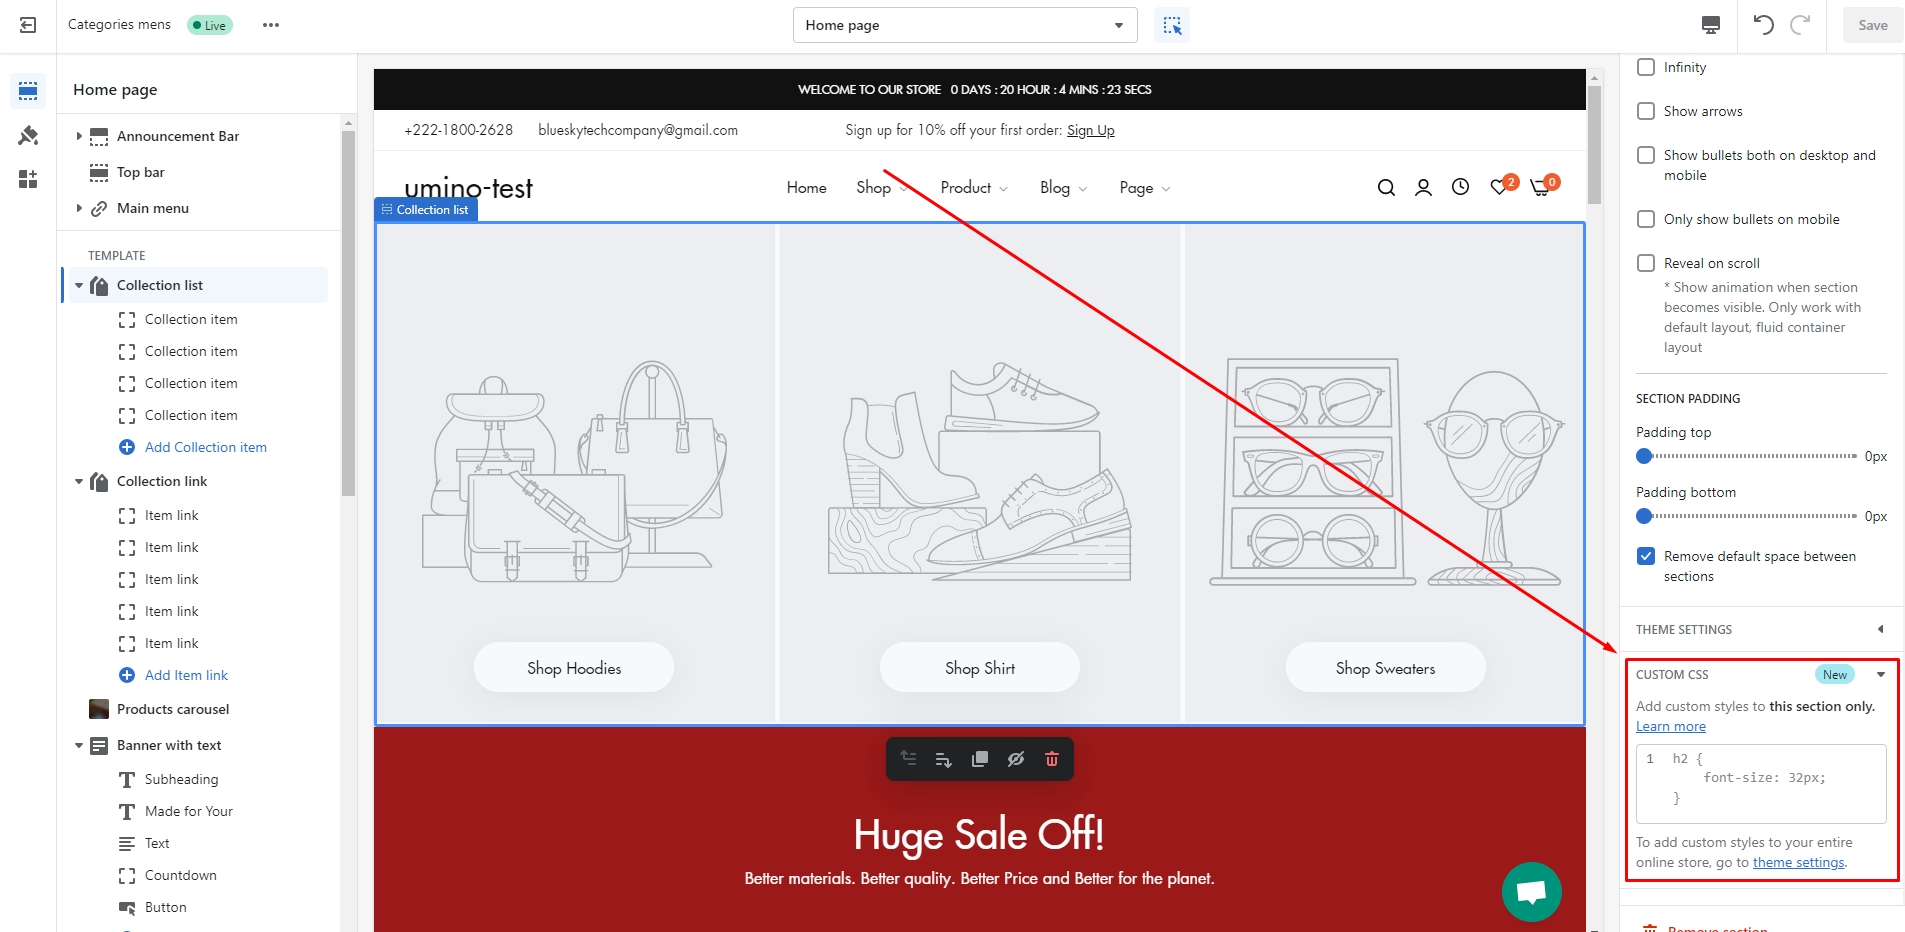
Task: Delete section using trash icon
Action: (x=1051, y=759)
